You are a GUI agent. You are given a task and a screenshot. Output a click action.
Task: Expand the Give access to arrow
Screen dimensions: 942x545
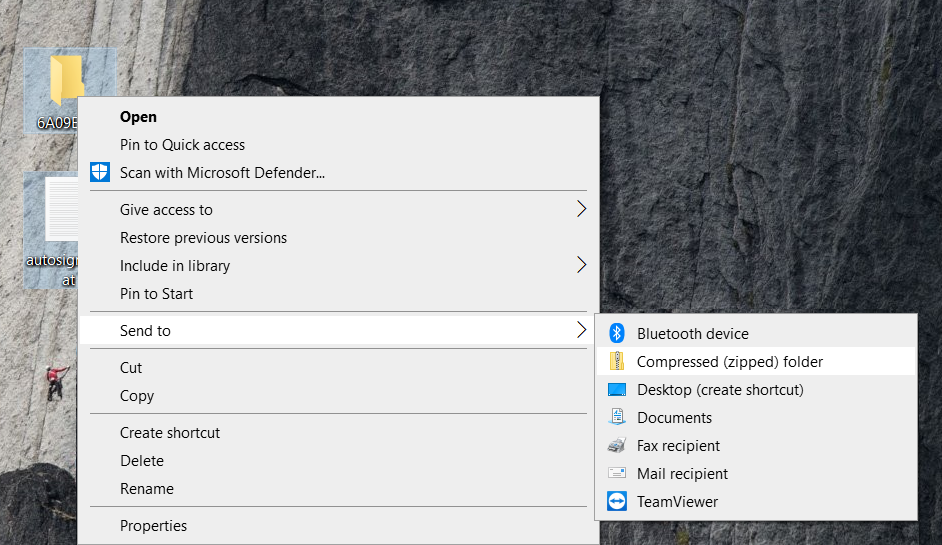(581, 210)
